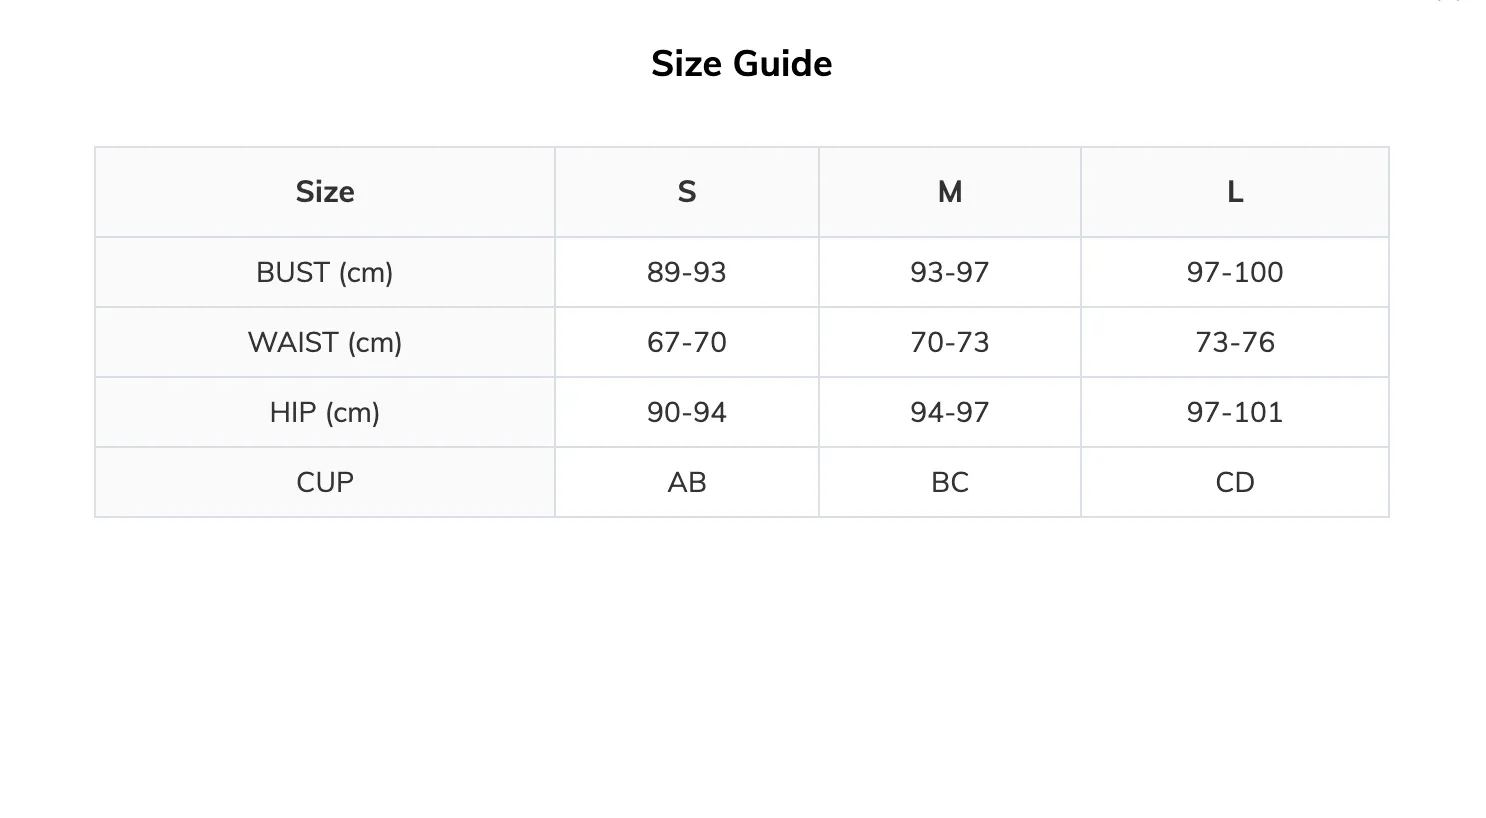The width and height of the screenshot is (1486, 818).
Task: Click the Size Guide heading
Action: 741,64
